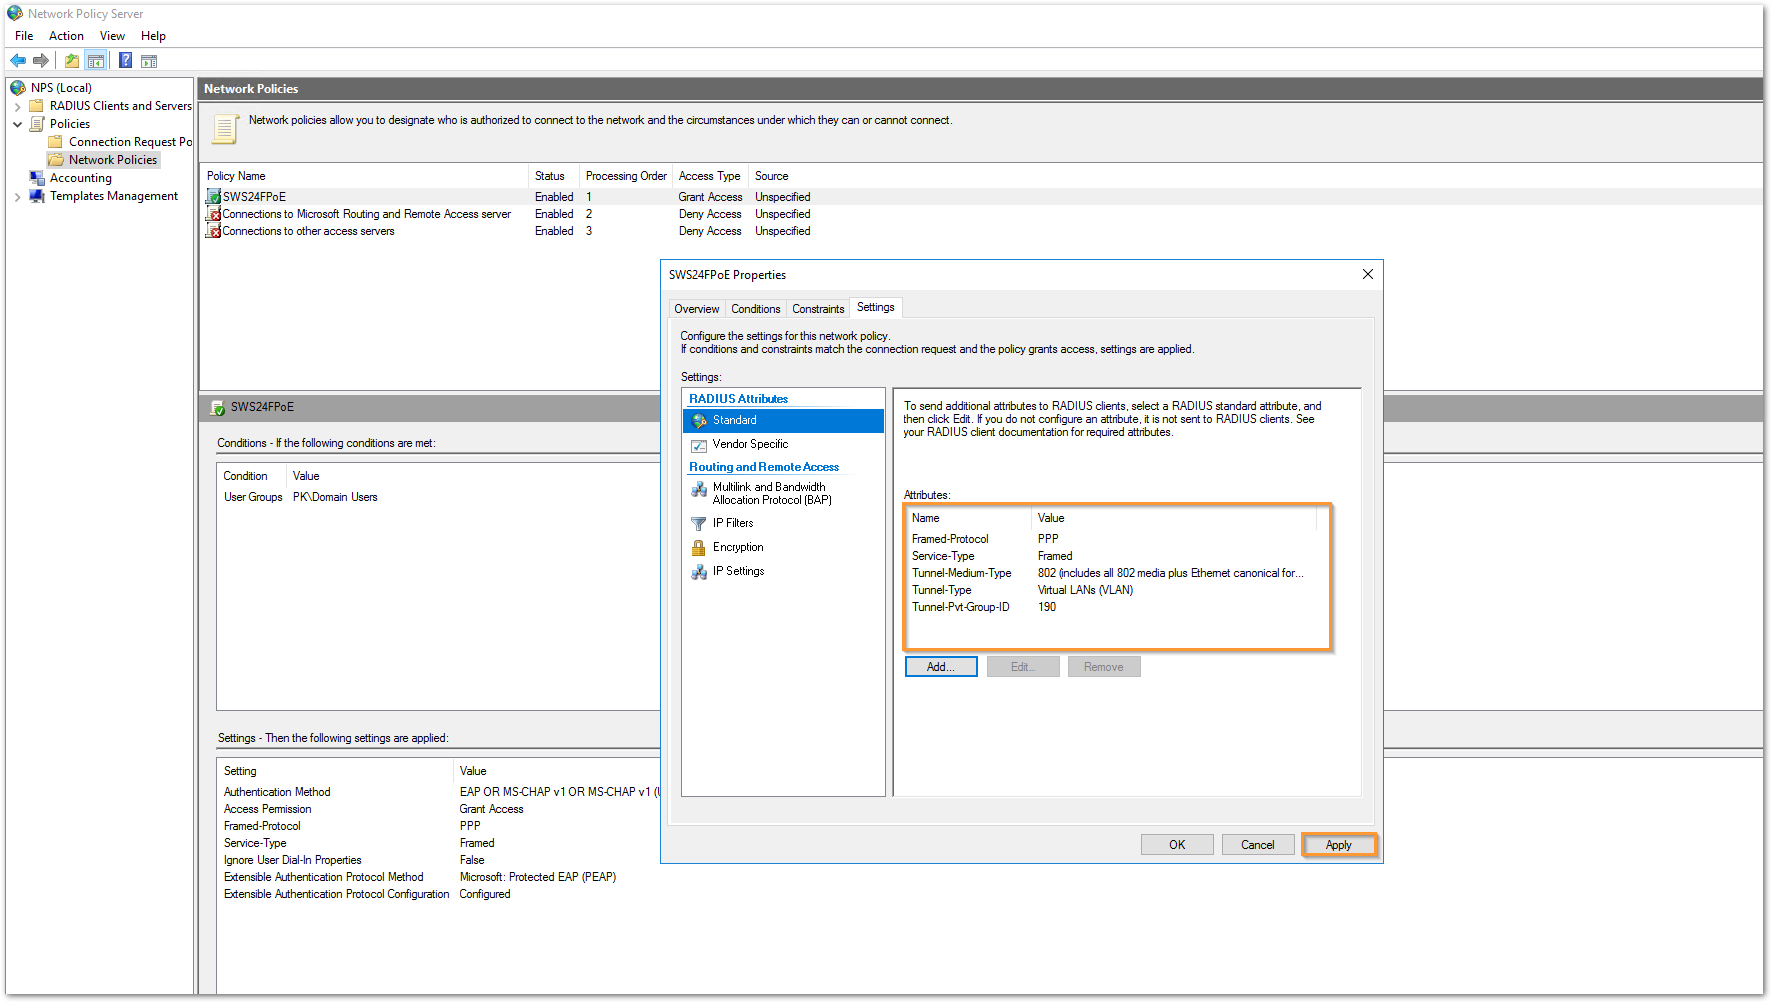This screenshot has width=1772, height=1003.
Task: Expand the RADIUS Clients and Servers node
Action: [17, 106]
